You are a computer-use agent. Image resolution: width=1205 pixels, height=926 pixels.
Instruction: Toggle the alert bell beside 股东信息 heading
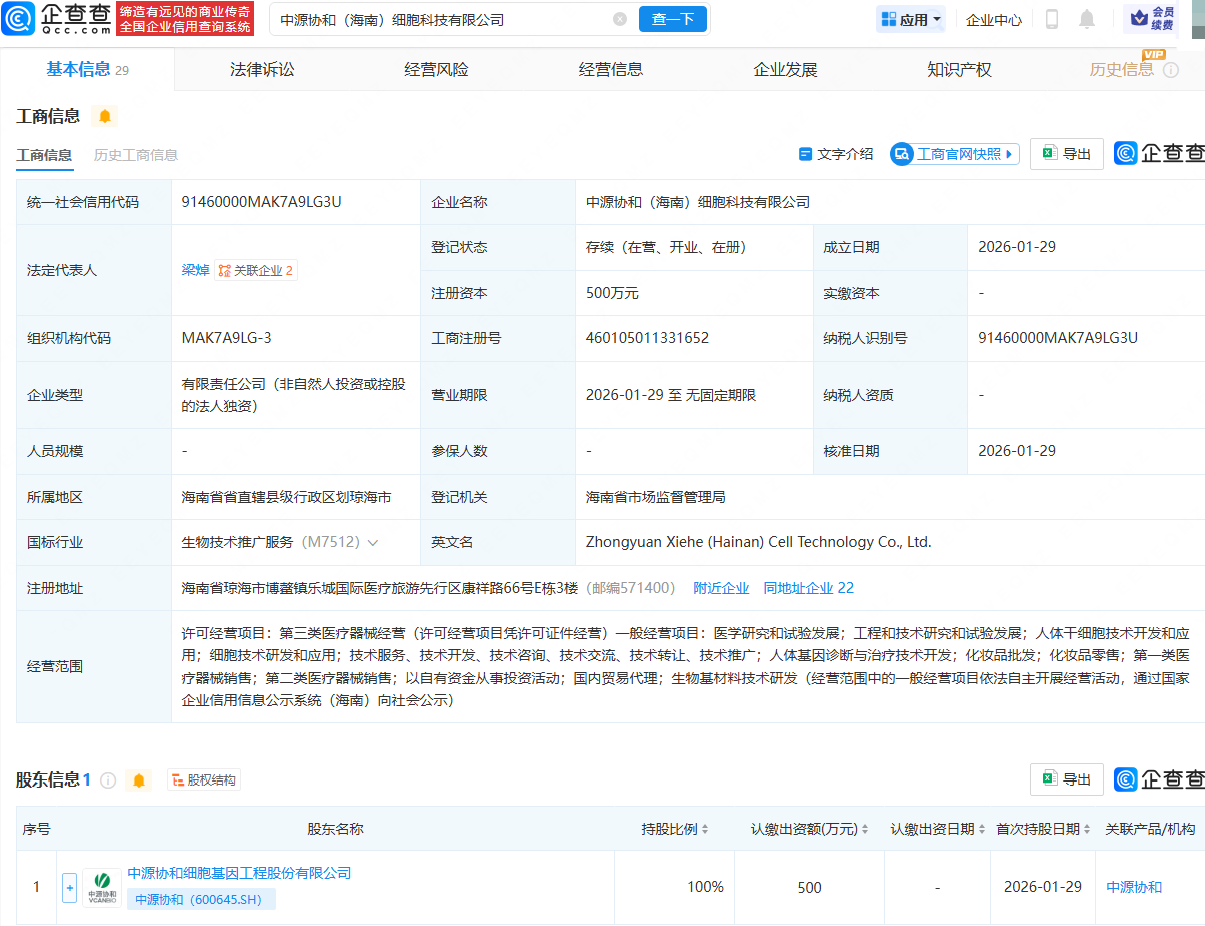139,779
